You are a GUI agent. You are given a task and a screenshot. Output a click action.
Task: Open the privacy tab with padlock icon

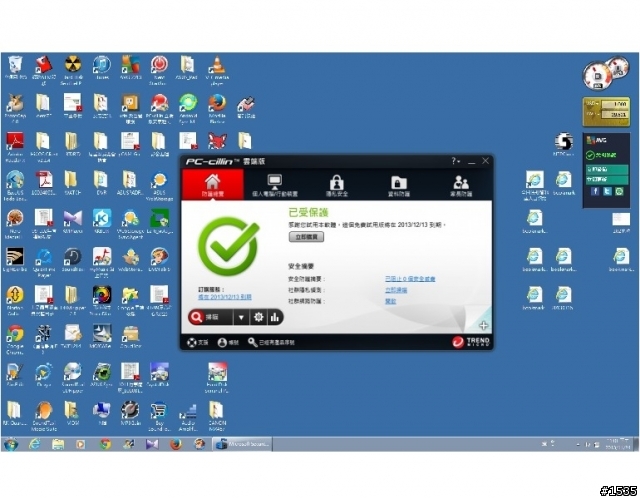click(x=337, y=184)
